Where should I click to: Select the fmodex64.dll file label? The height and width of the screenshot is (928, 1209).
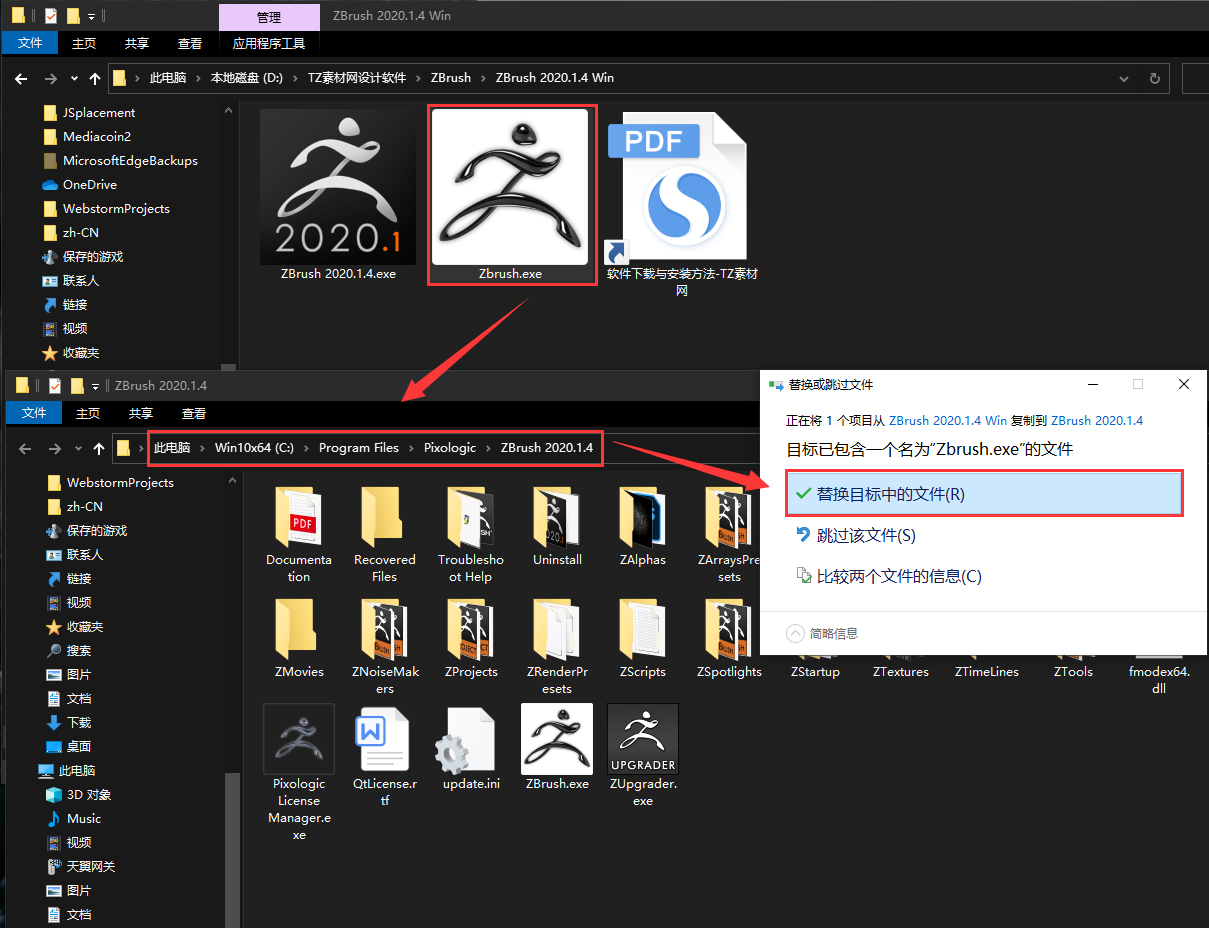[x=1159, y=680]
